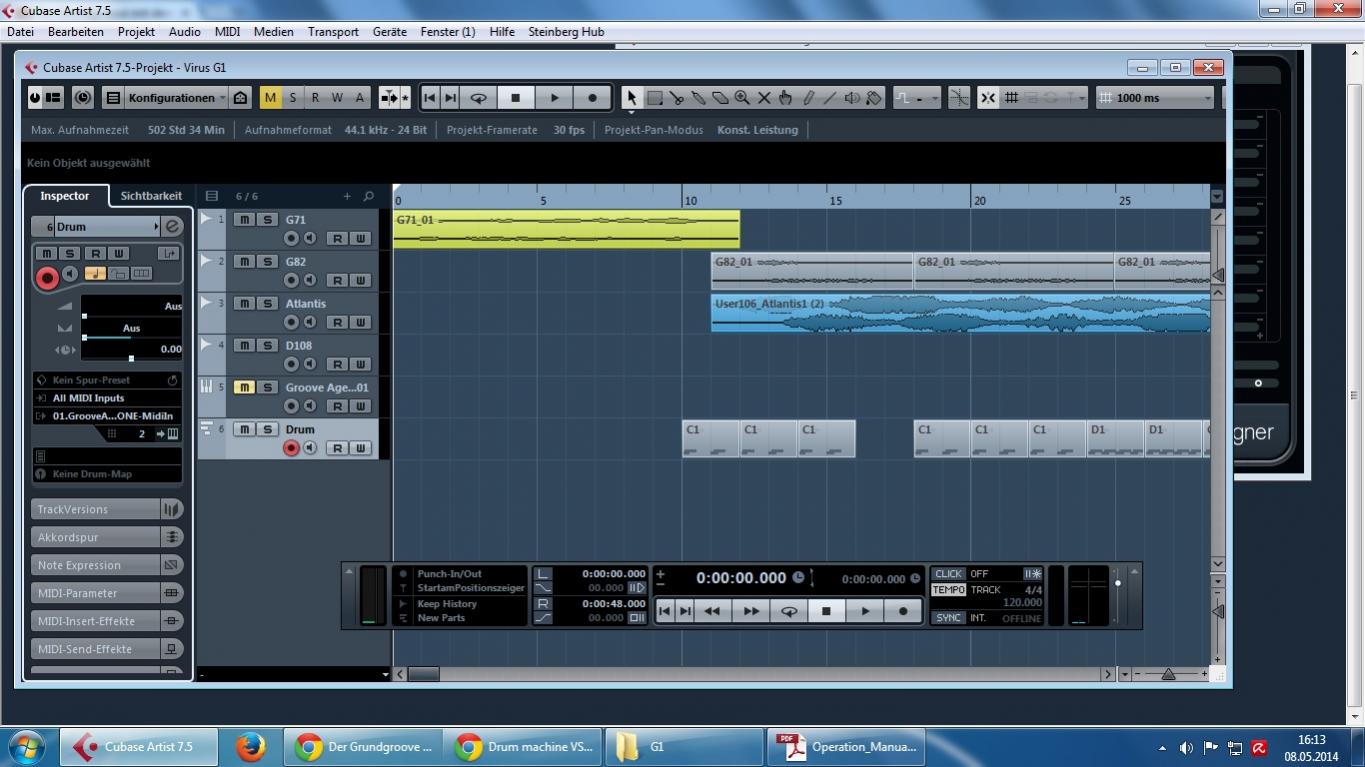Deactivate all Mute states toolbar M

pos(270,98)
